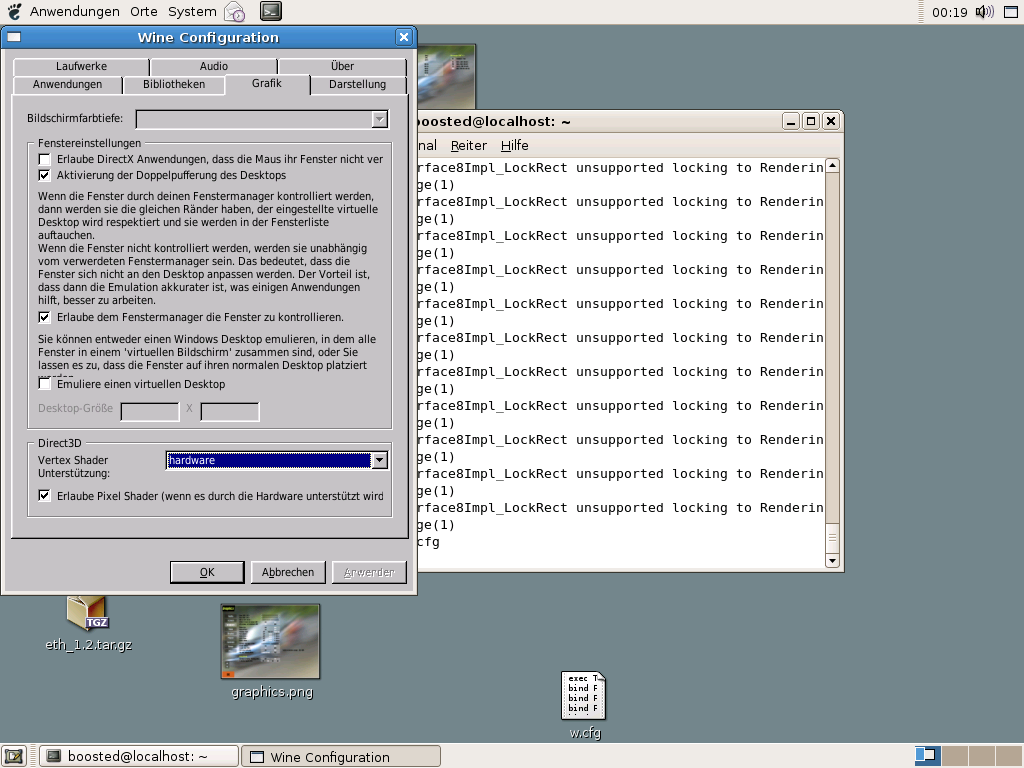Click the hardware value in Vertex Shader combo
Screen dimensions: 1024x768
269,460
